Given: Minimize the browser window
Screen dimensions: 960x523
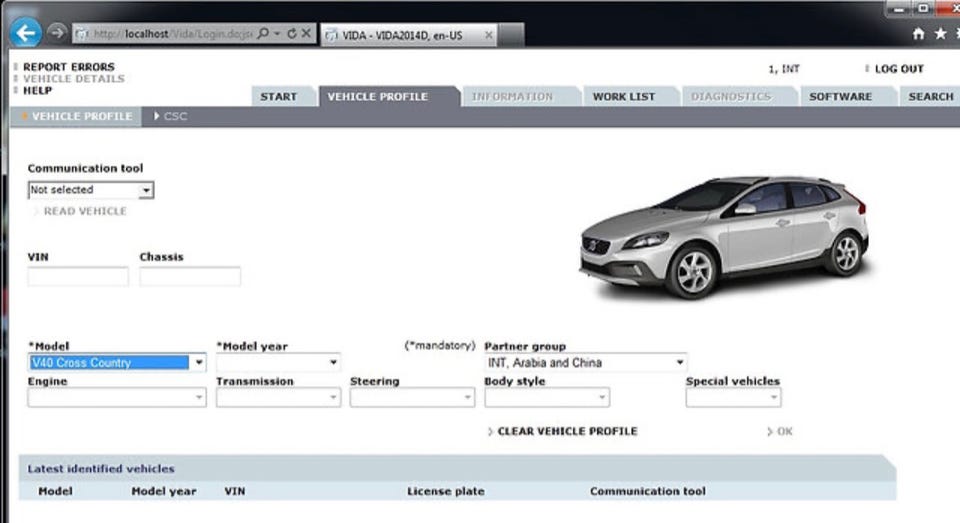Looking at the screenshot, I should 899,9.
